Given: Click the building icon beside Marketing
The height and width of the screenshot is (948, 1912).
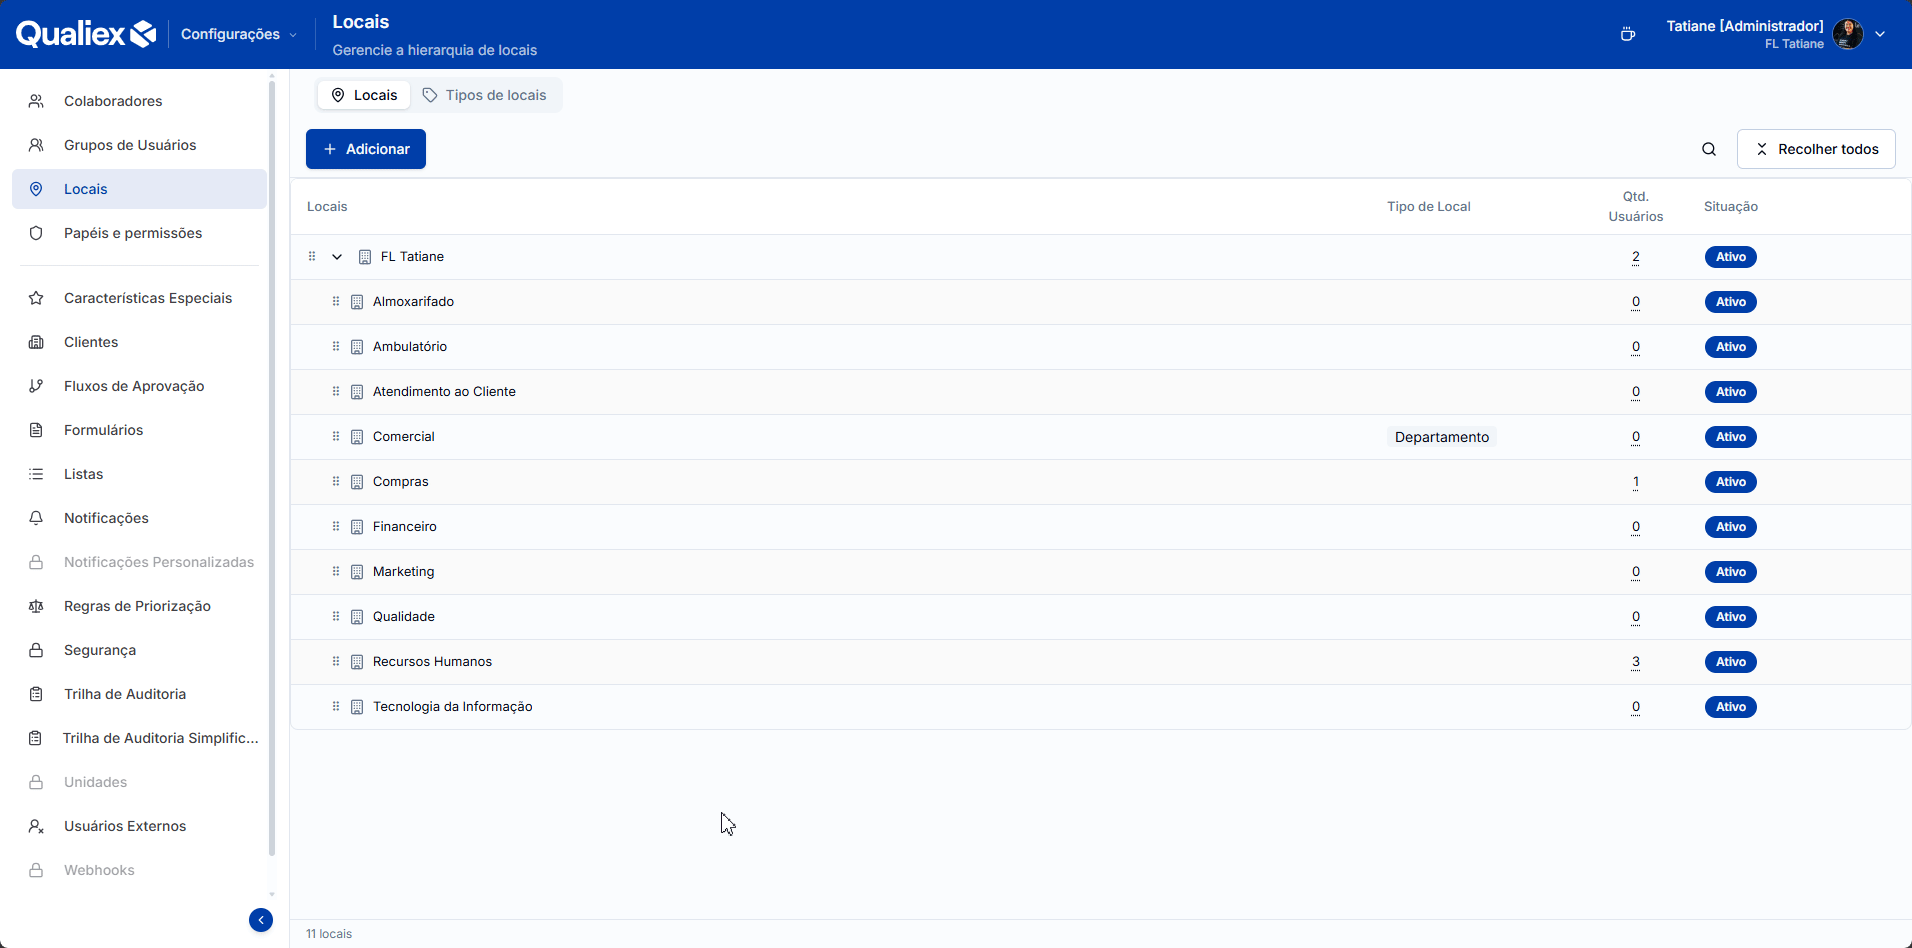Looking at the screenshot, I should click(x=357, y=572).
